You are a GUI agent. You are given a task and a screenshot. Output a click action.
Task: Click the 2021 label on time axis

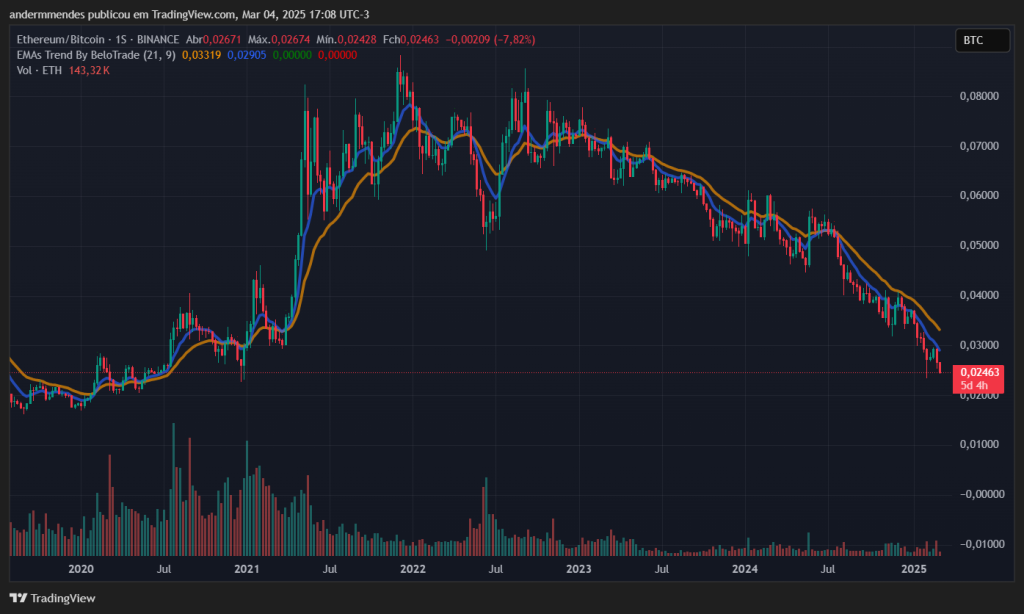click(x=247, y=569)
